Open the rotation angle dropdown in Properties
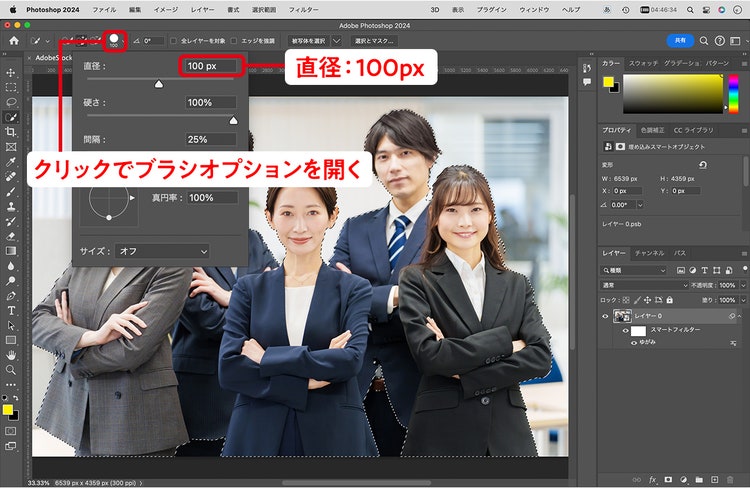750x488 pixels. pyautogui.click(x=640, y=205)
